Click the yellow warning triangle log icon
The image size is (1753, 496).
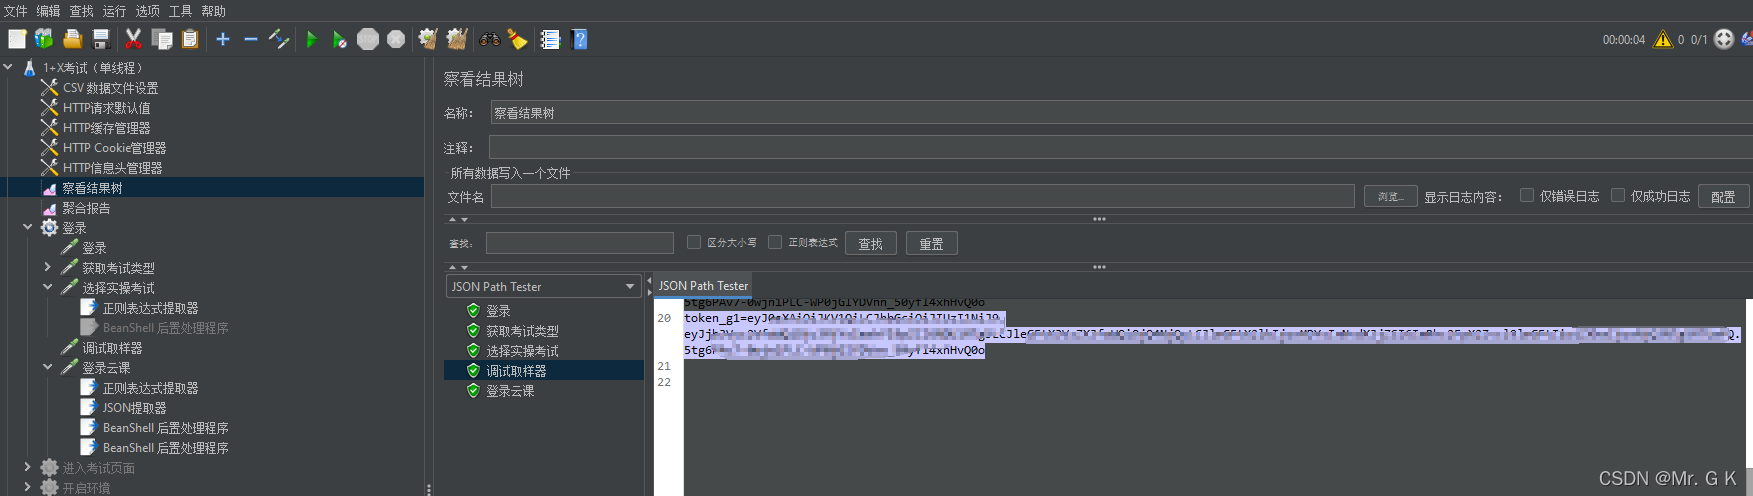(x=1663, y=39)
